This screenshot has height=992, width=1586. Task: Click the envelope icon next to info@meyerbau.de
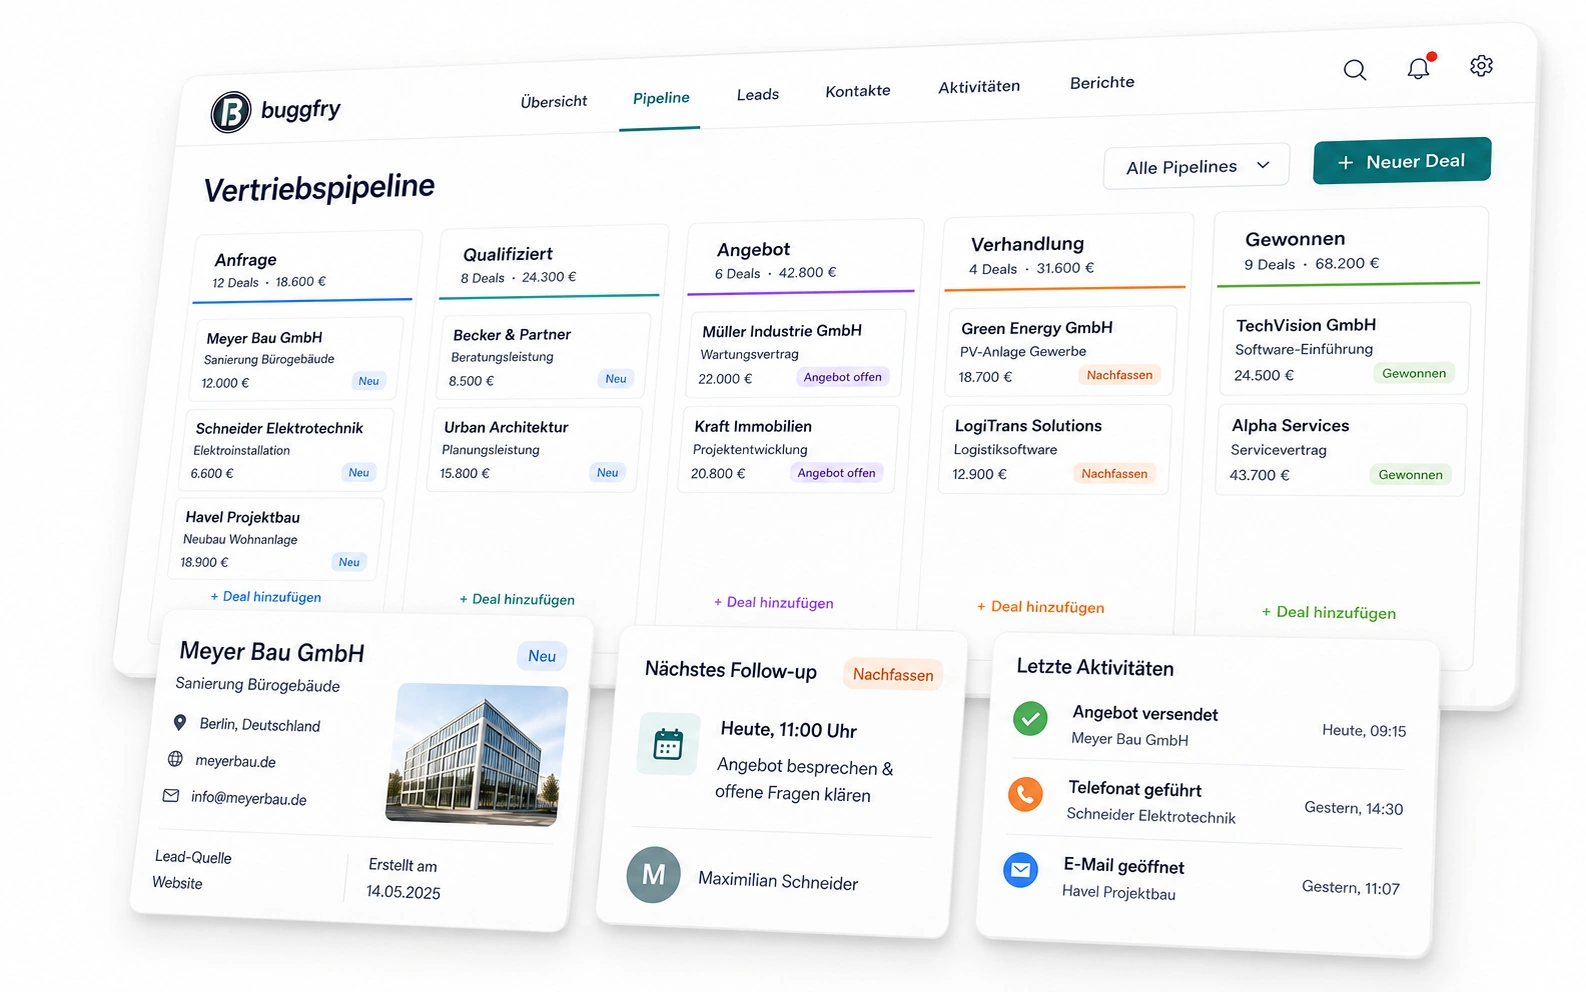click(171, 796)
